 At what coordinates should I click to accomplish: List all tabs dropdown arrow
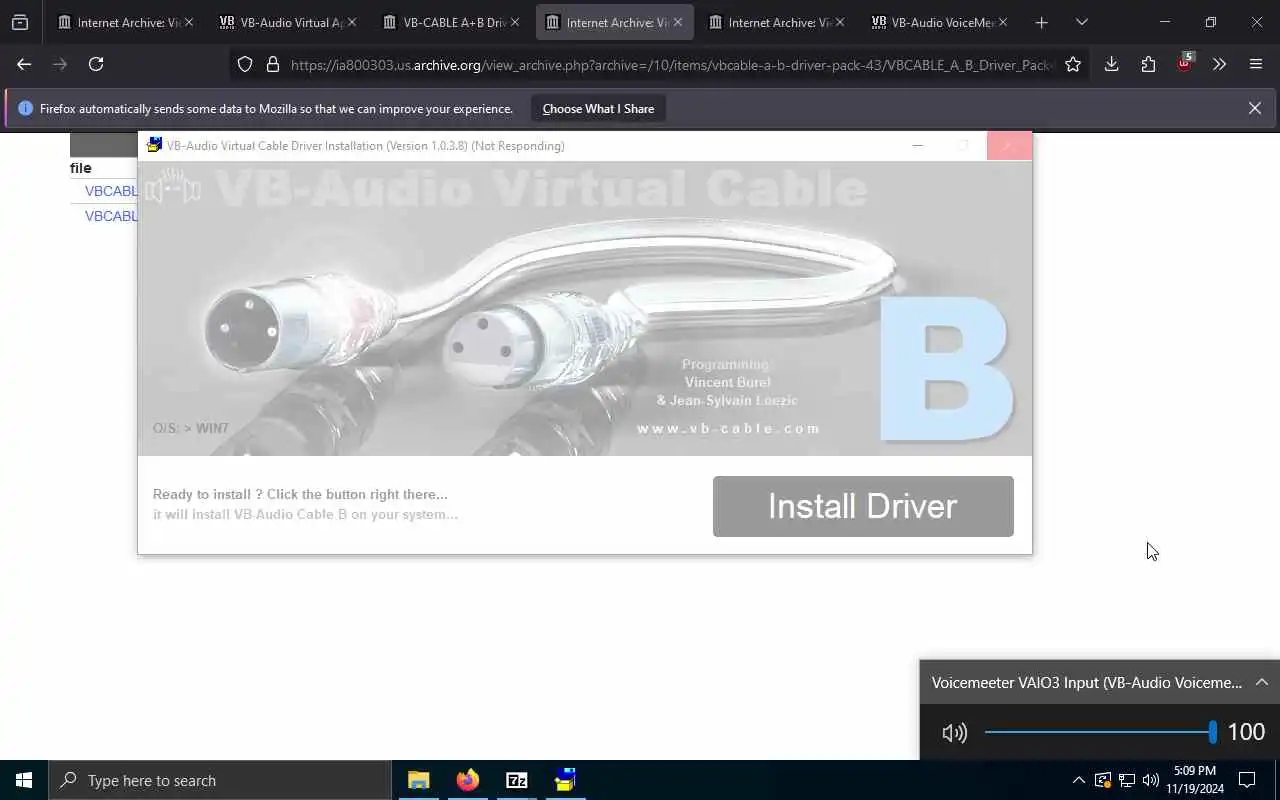tap(1081, 22)
